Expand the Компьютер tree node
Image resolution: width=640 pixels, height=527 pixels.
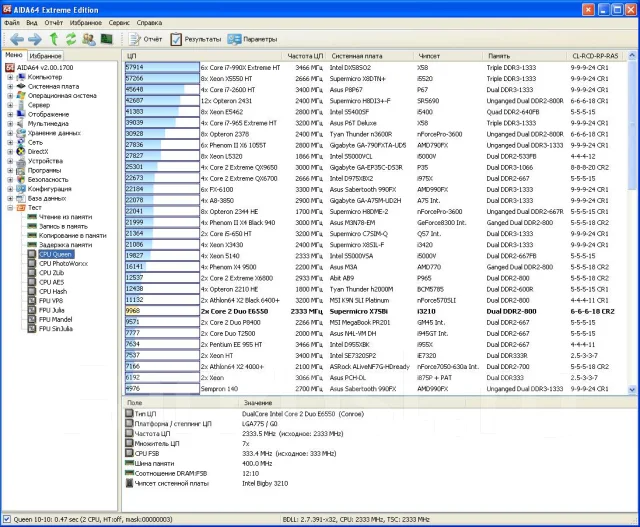[x=10, y=77]
